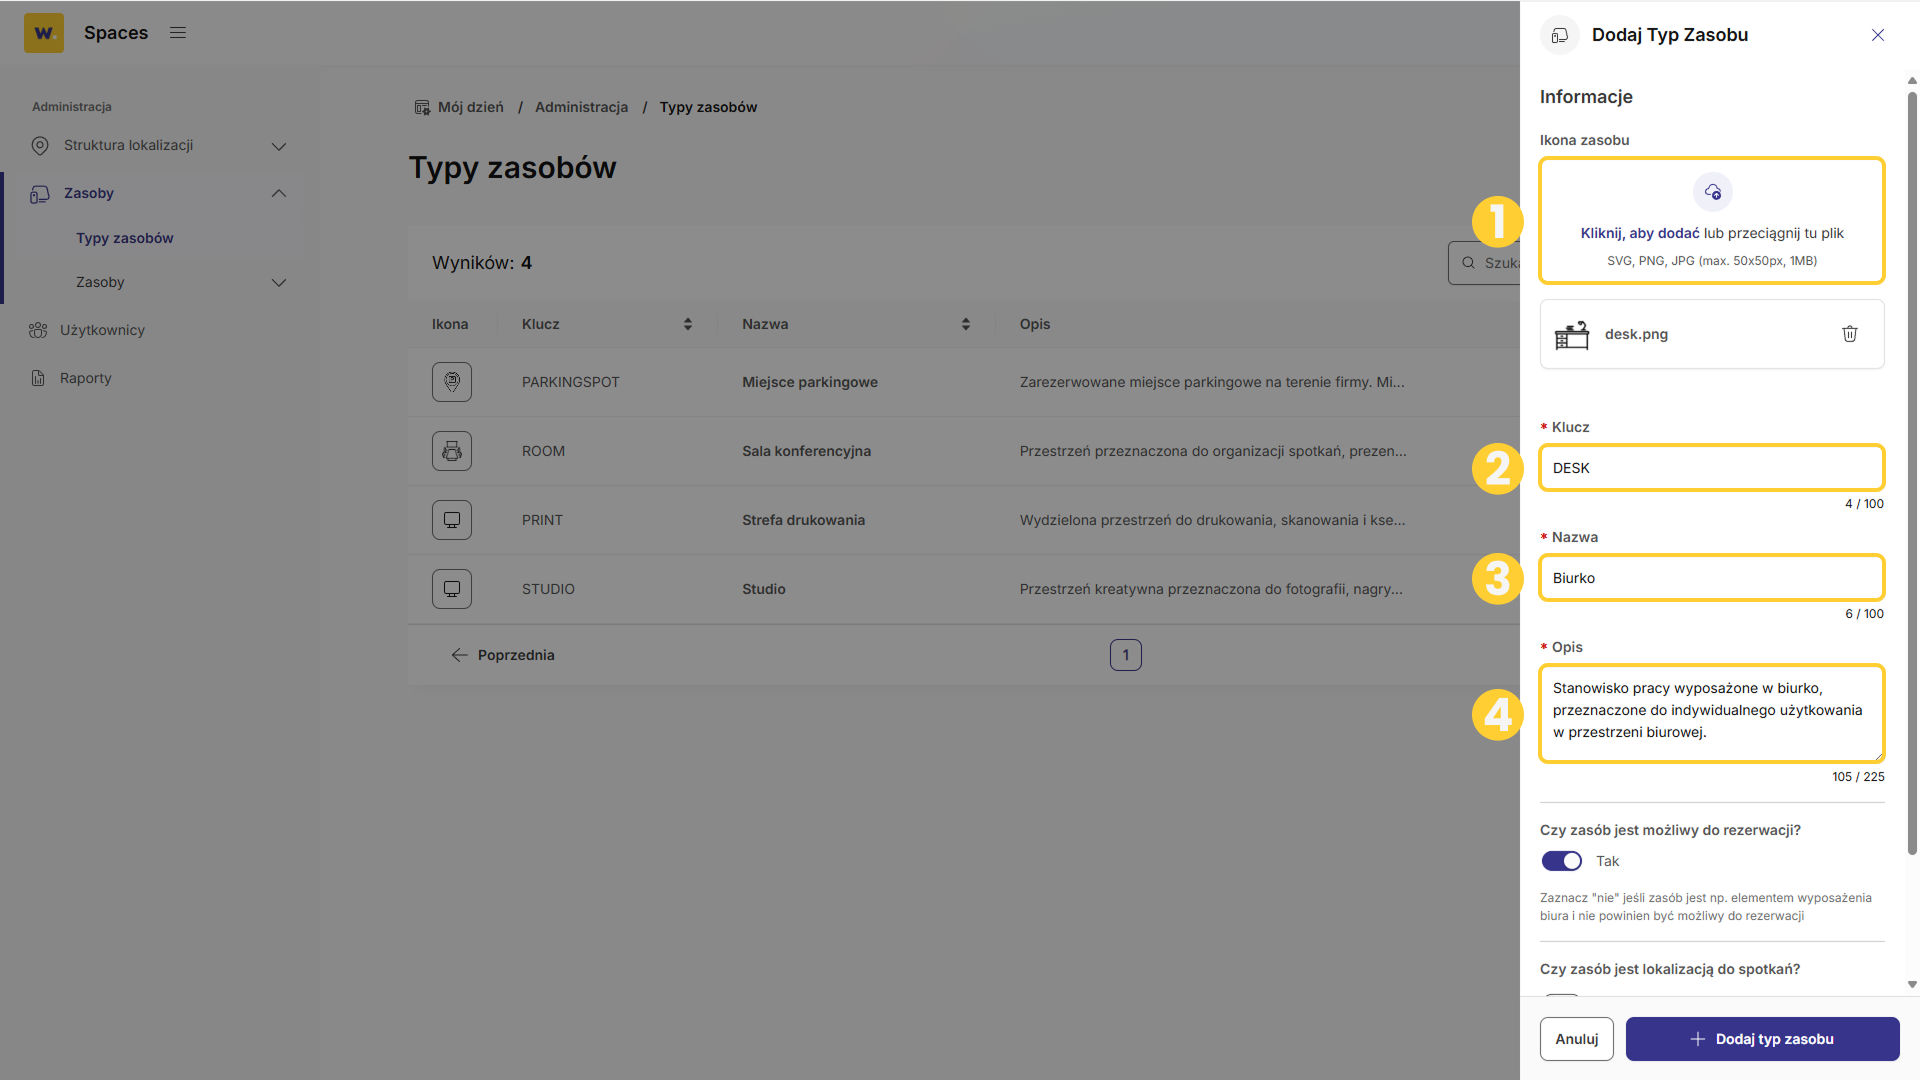Click the scrollbar down arrow in panel
Screen dimensions: 1920x1080
coord(1912,985)
